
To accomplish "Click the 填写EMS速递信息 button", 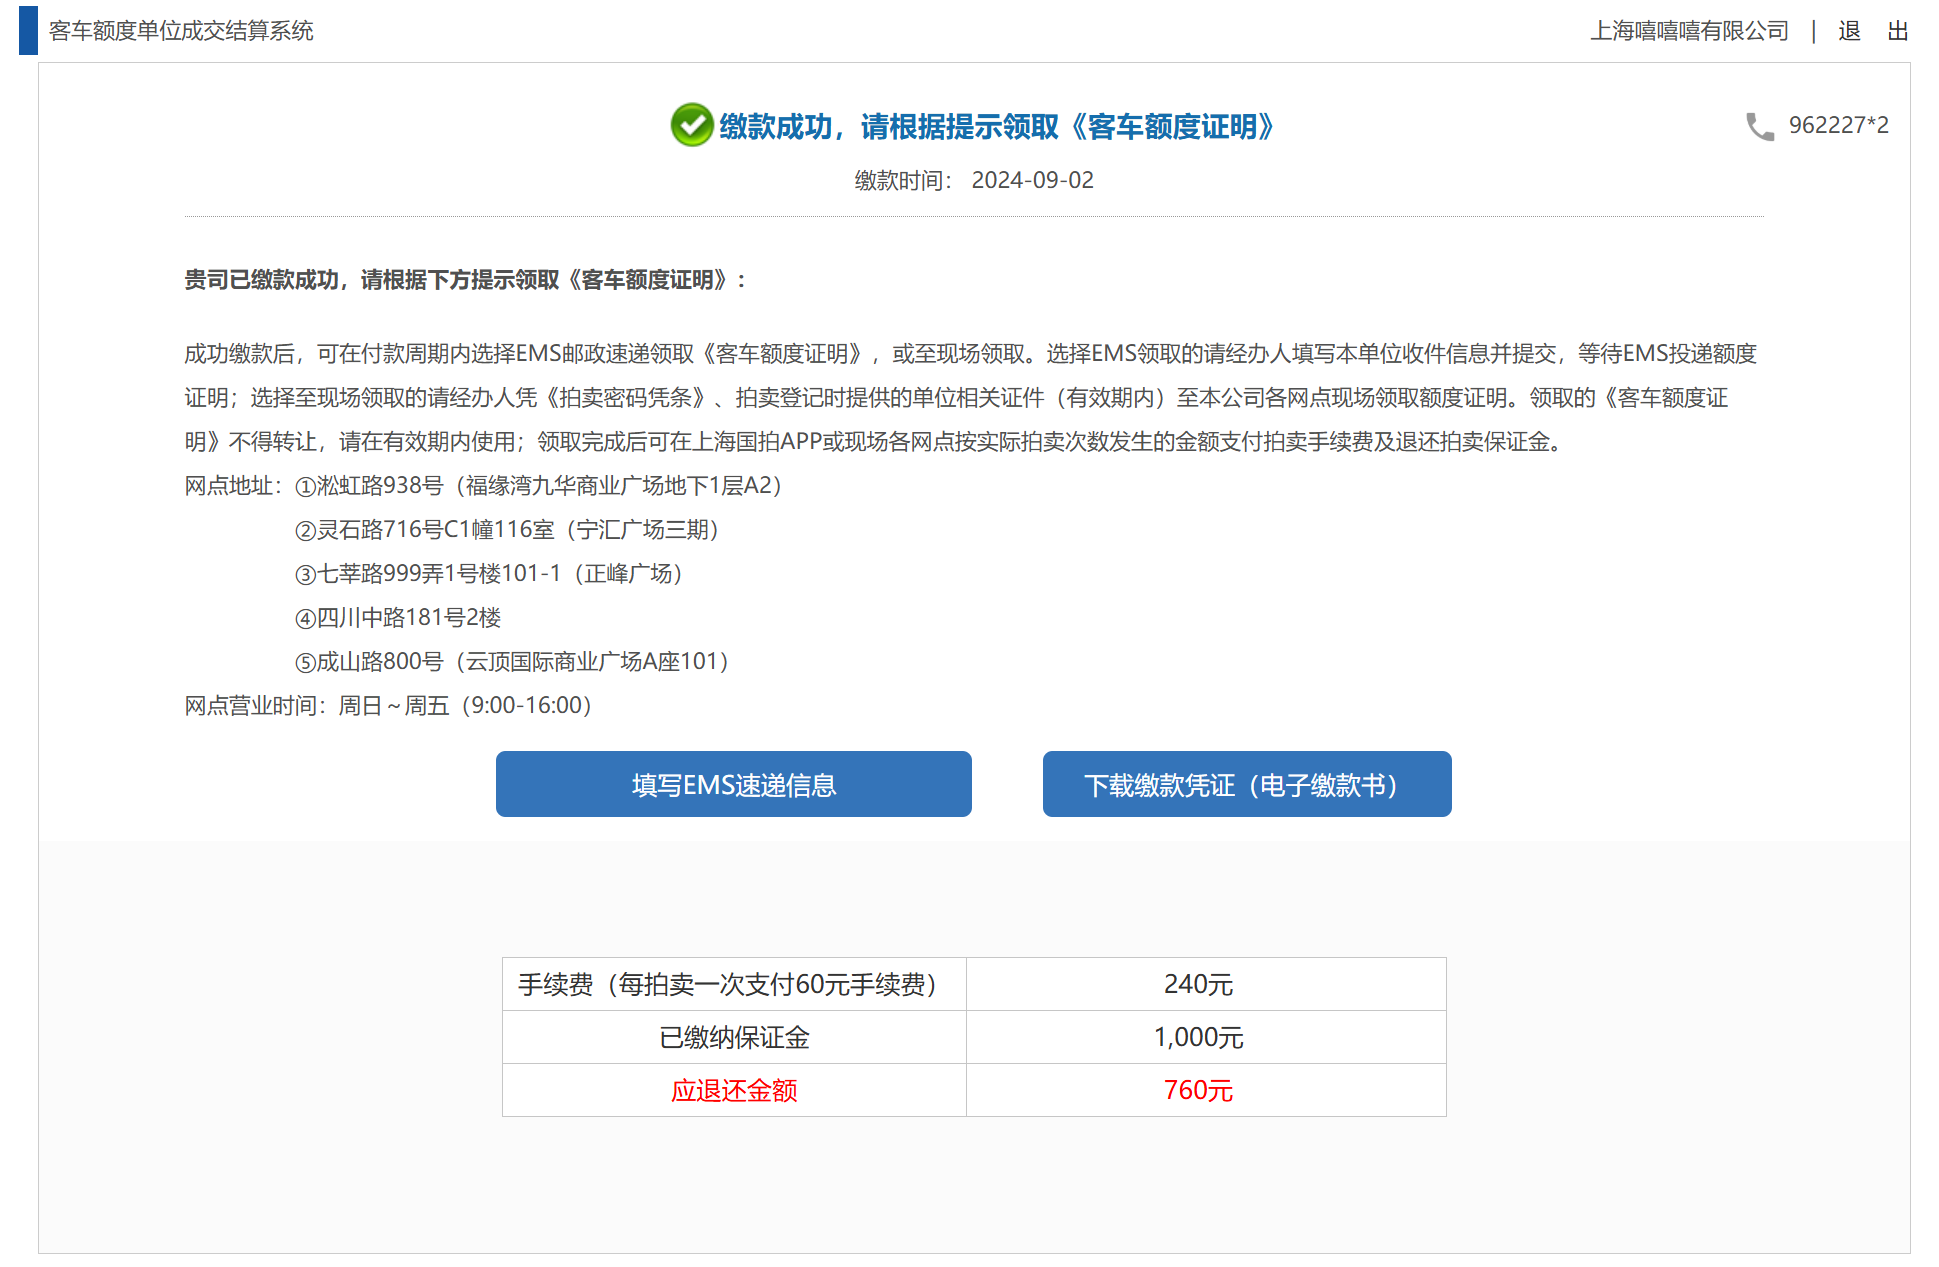I will (x=733, y=785).
